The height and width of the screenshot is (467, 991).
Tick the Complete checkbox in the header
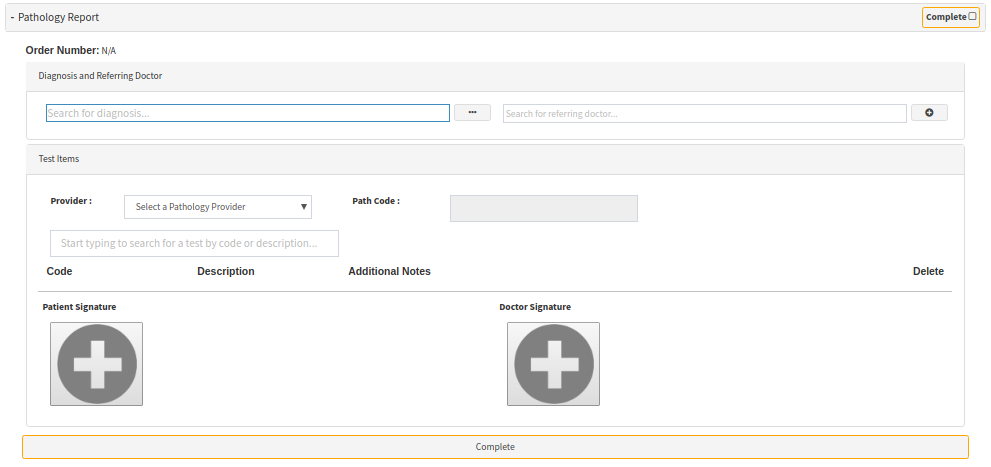[x=973, y=17]
